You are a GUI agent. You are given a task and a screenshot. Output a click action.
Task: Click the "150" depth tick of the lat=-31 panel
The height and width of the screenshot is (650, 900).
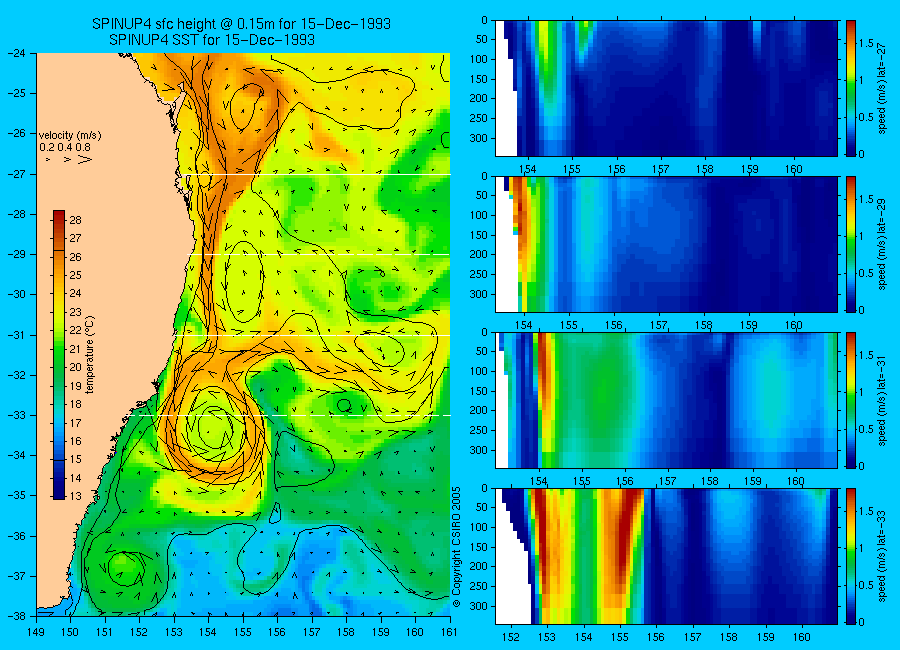pyautogui.click(x=478, y=391)
